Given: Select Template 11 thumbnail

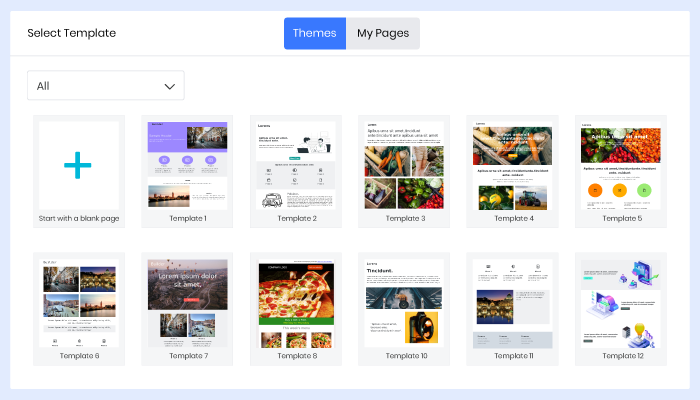Looking at the screenshot, I should (513, 302).
